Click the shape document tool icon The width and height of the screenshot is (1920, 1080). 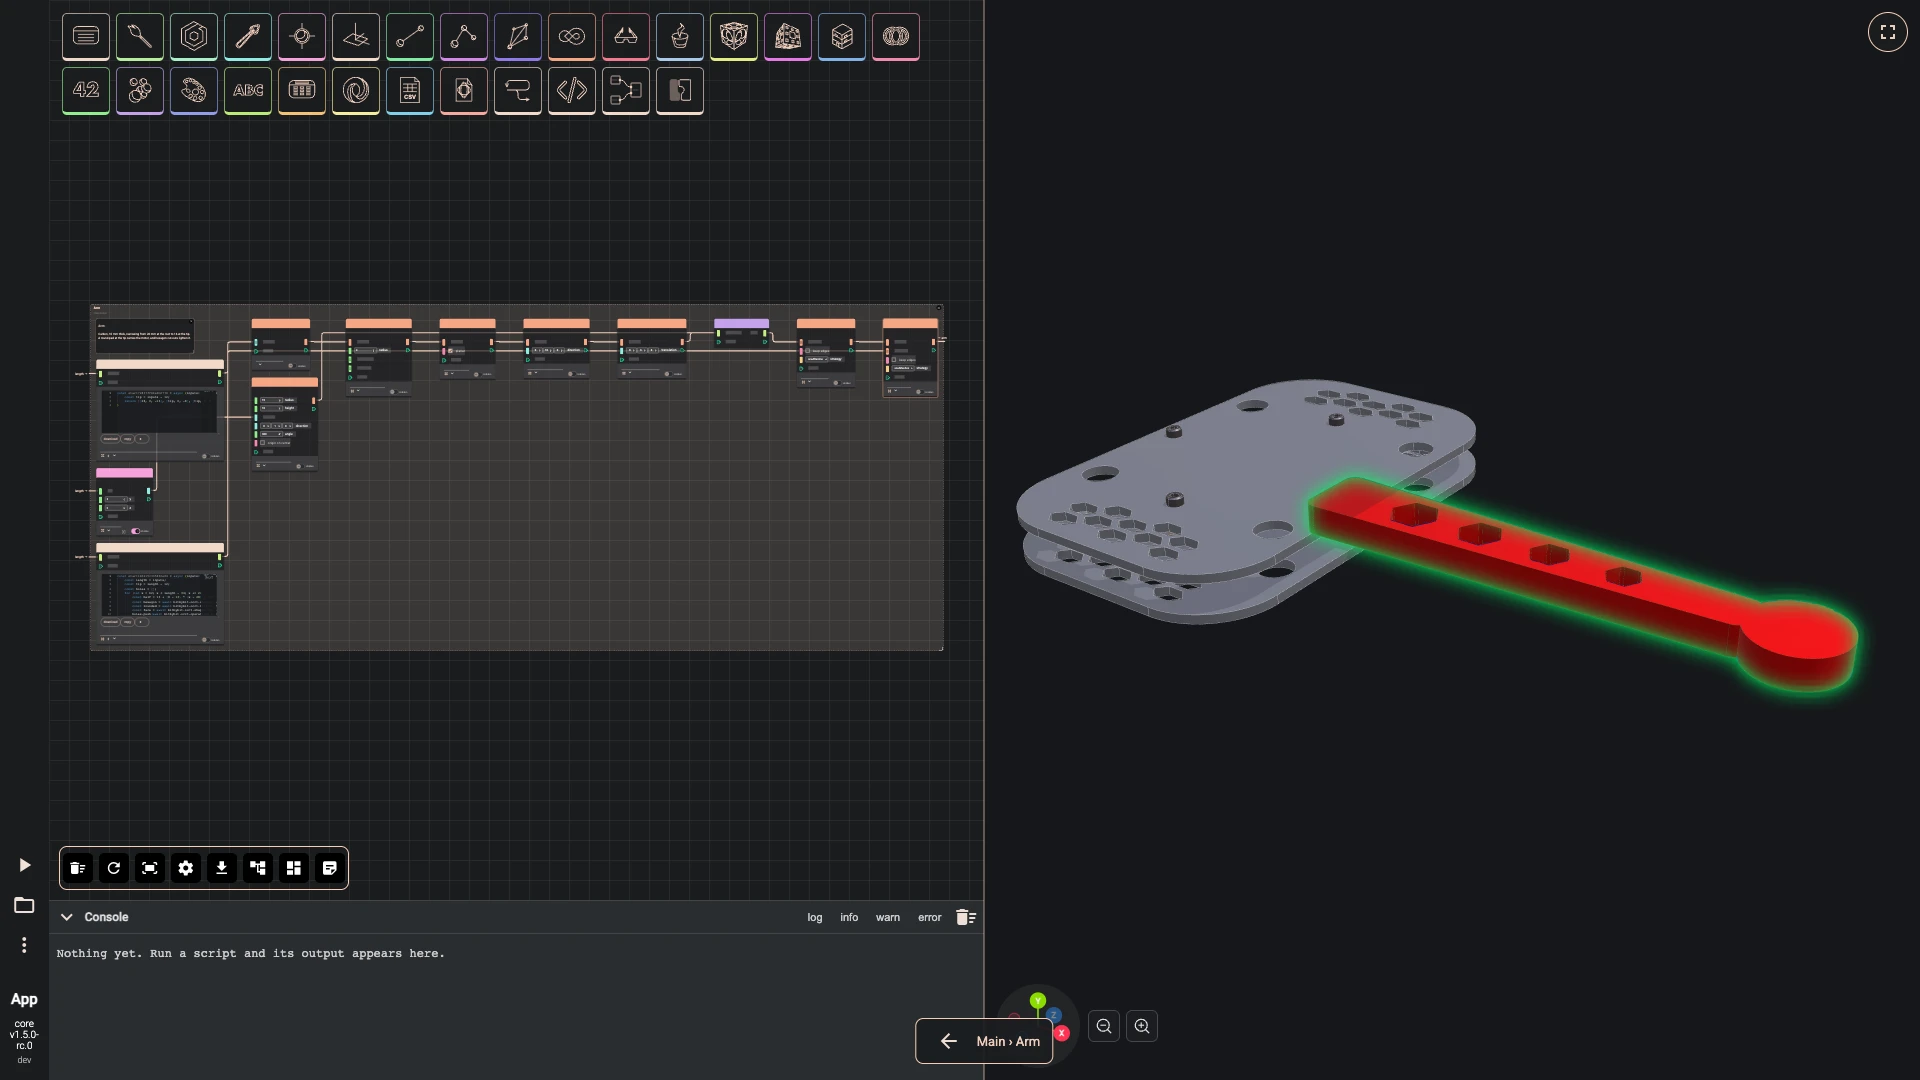(464, 91)
